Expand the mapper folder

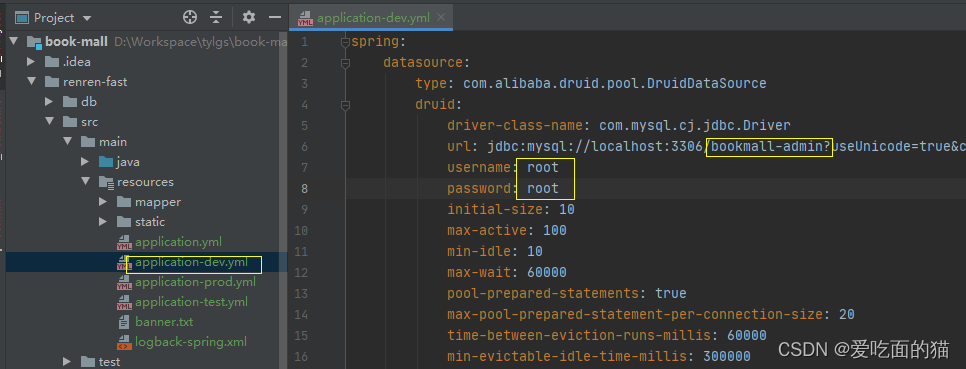[x=103, y=202]
